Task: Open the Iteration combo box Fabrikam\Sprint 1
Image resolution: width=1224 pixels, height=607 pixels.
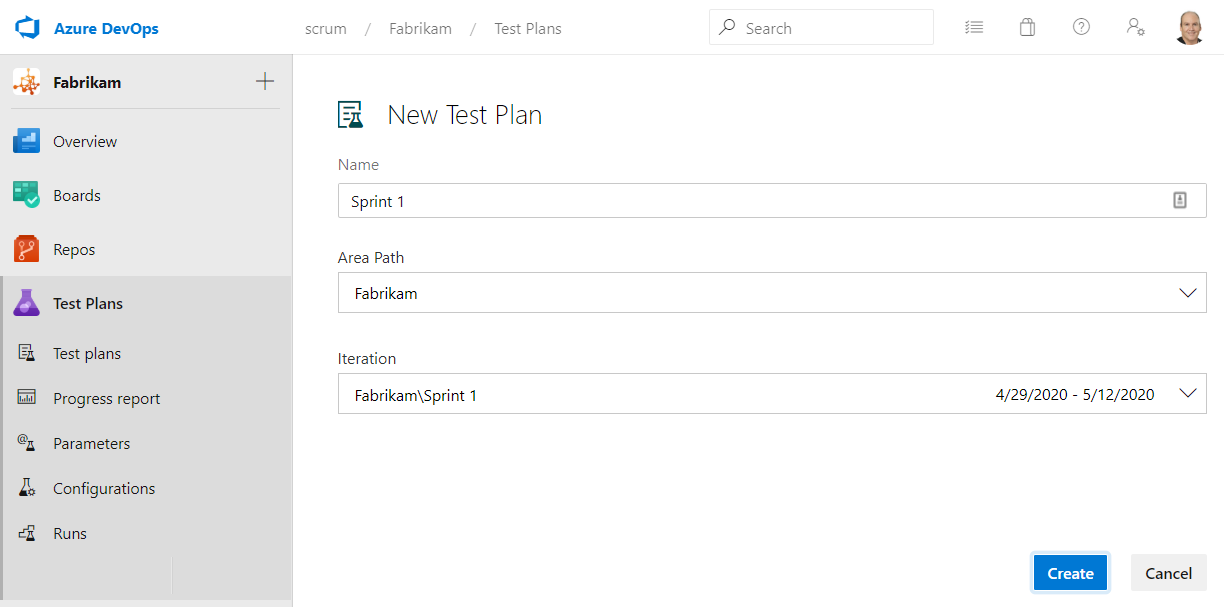Action: point(772,395)
